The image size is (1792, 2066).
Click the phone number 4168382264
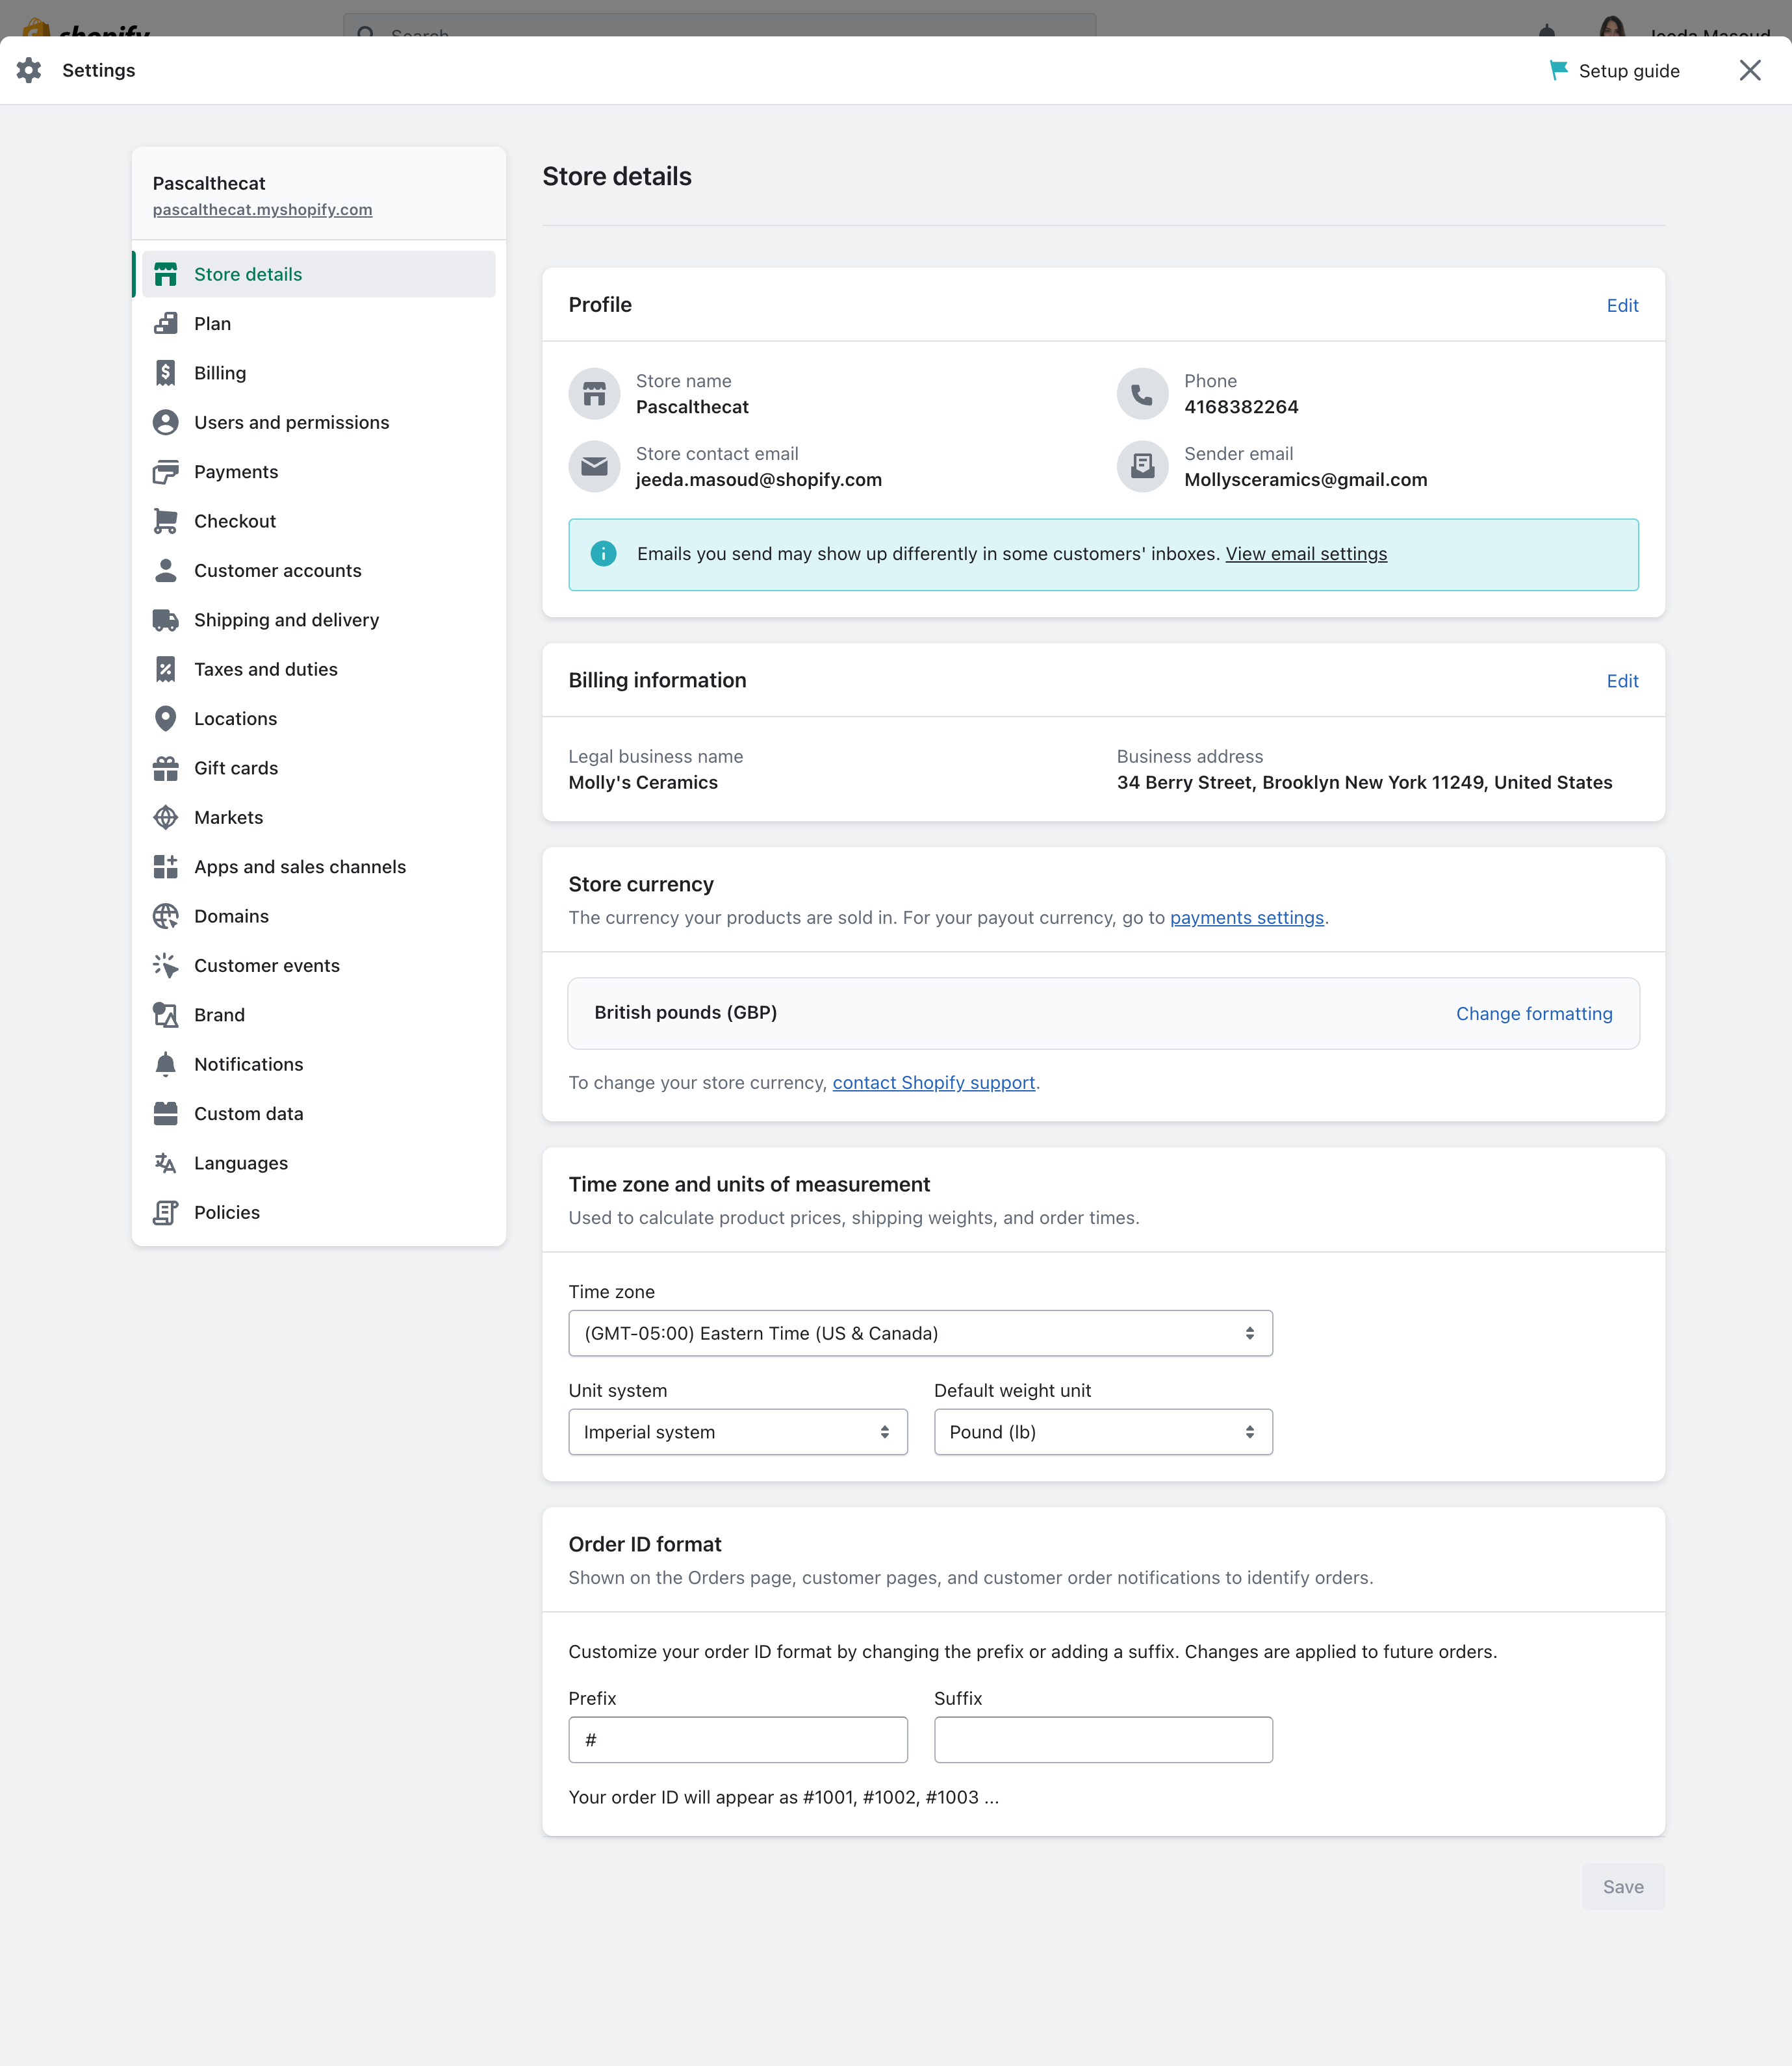(1241, 407)
